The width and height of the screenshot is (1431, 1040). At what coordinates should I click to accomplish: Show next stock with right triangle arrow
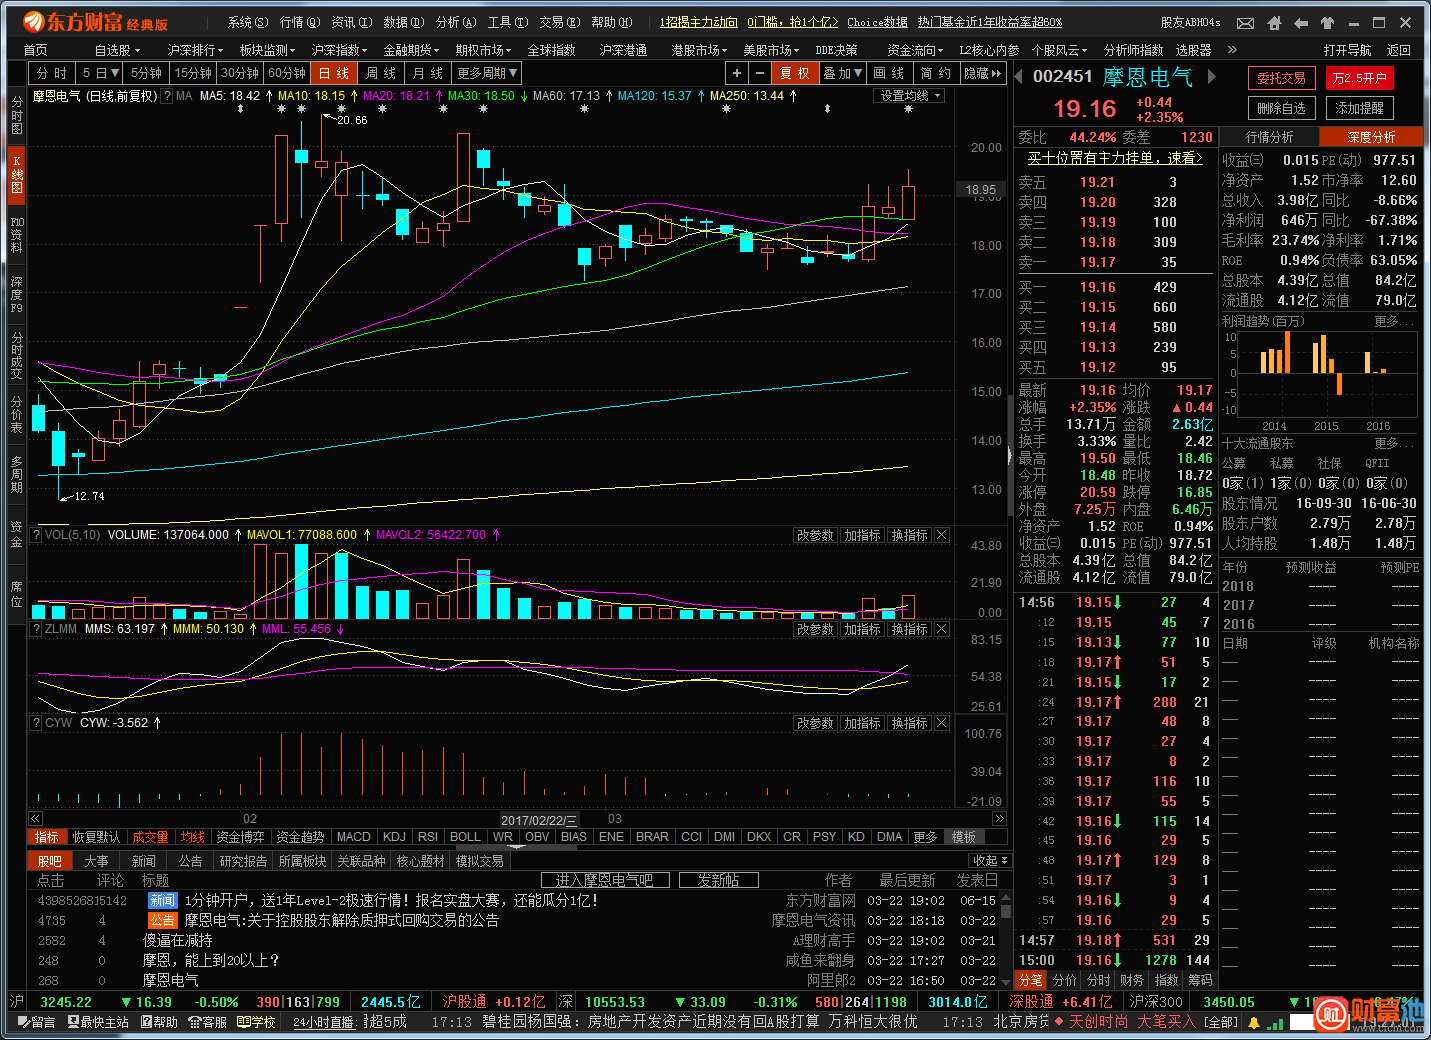click(1211, 76)
